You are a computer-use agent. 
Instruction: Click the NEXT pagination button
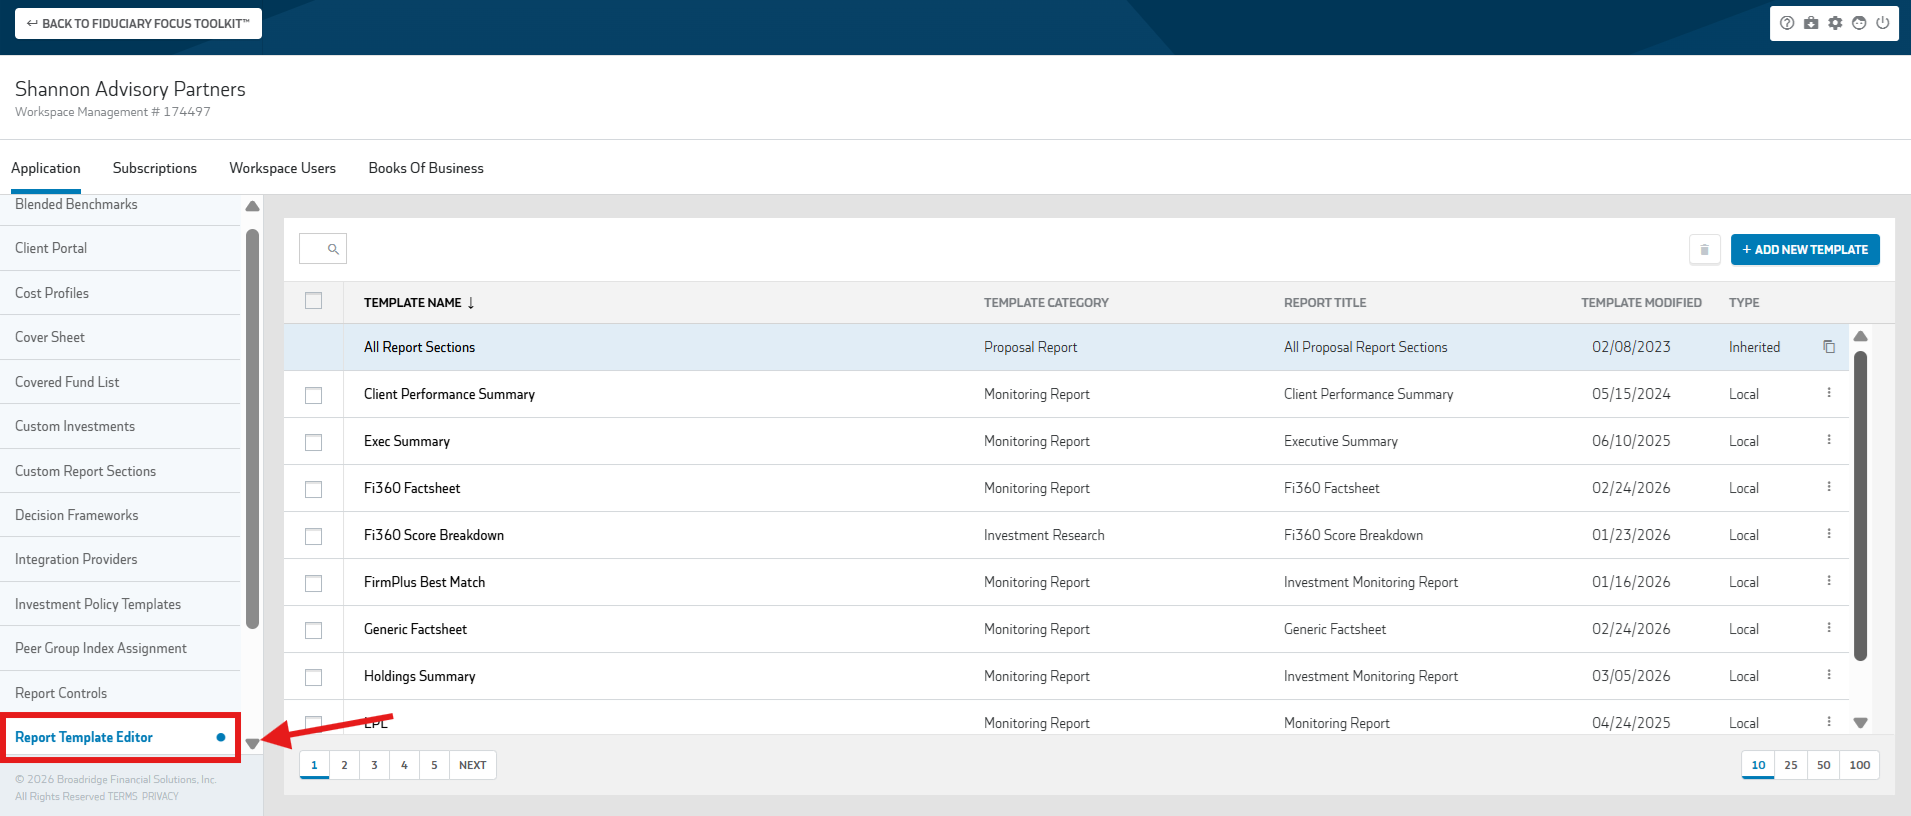click(x=473, y=765)
